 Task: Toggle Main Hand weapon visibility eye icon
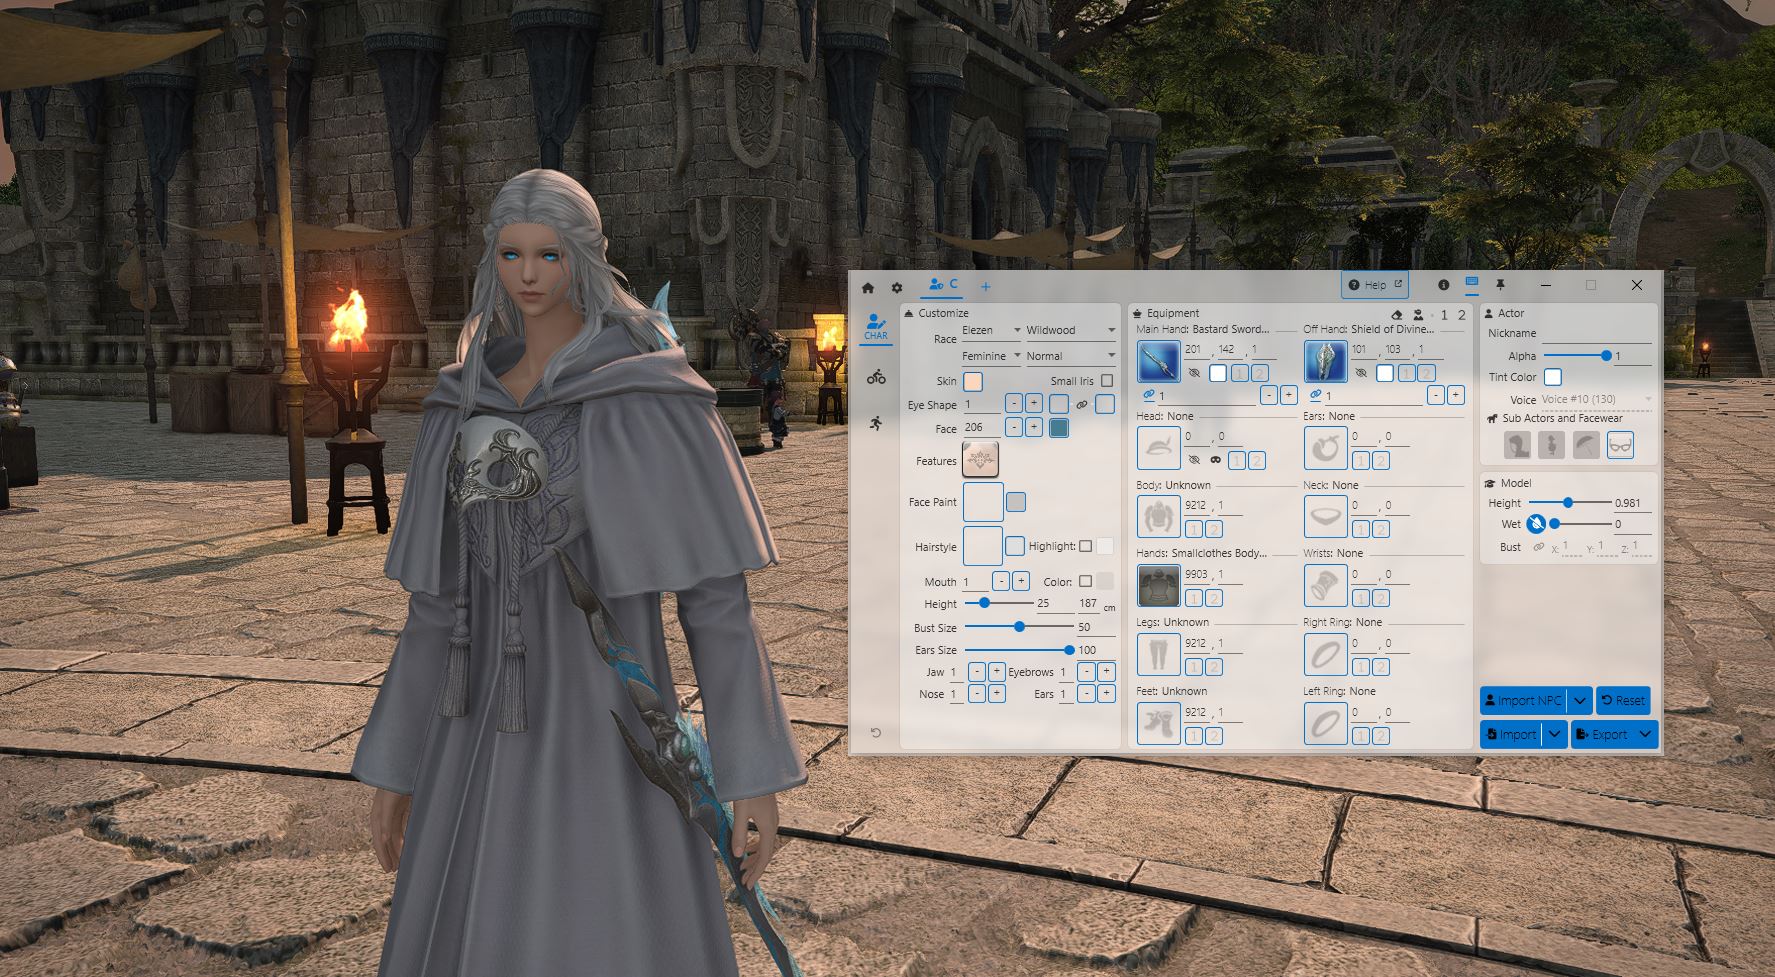click(x=1194, y=373)
